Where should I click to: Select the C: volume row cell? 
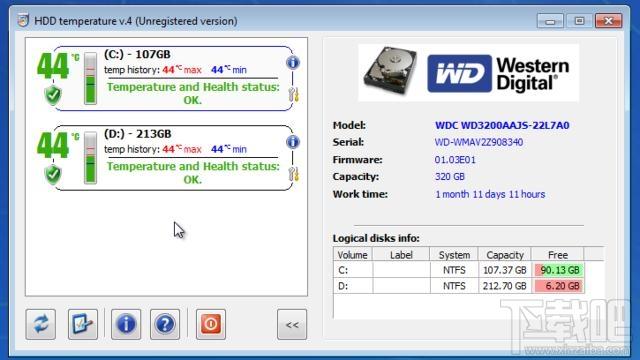(353, 270)
